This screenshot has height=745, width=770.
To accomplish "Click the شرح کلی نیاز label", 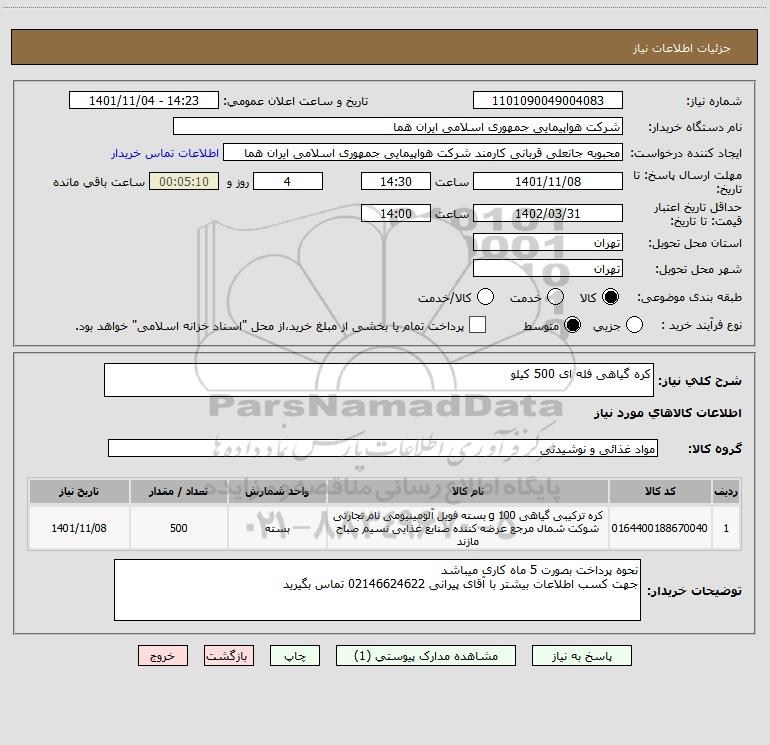I will (700, 381).
